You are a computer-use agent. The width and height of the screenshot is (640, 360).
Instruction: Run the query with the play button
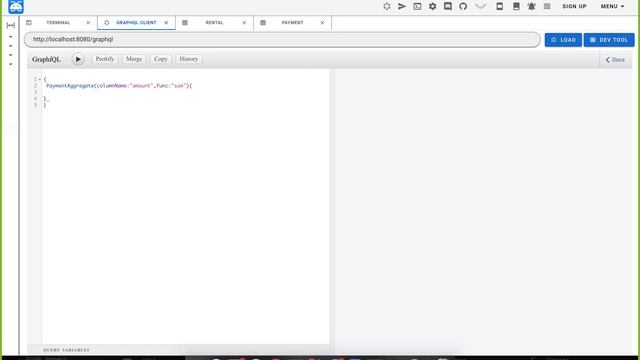78,59
